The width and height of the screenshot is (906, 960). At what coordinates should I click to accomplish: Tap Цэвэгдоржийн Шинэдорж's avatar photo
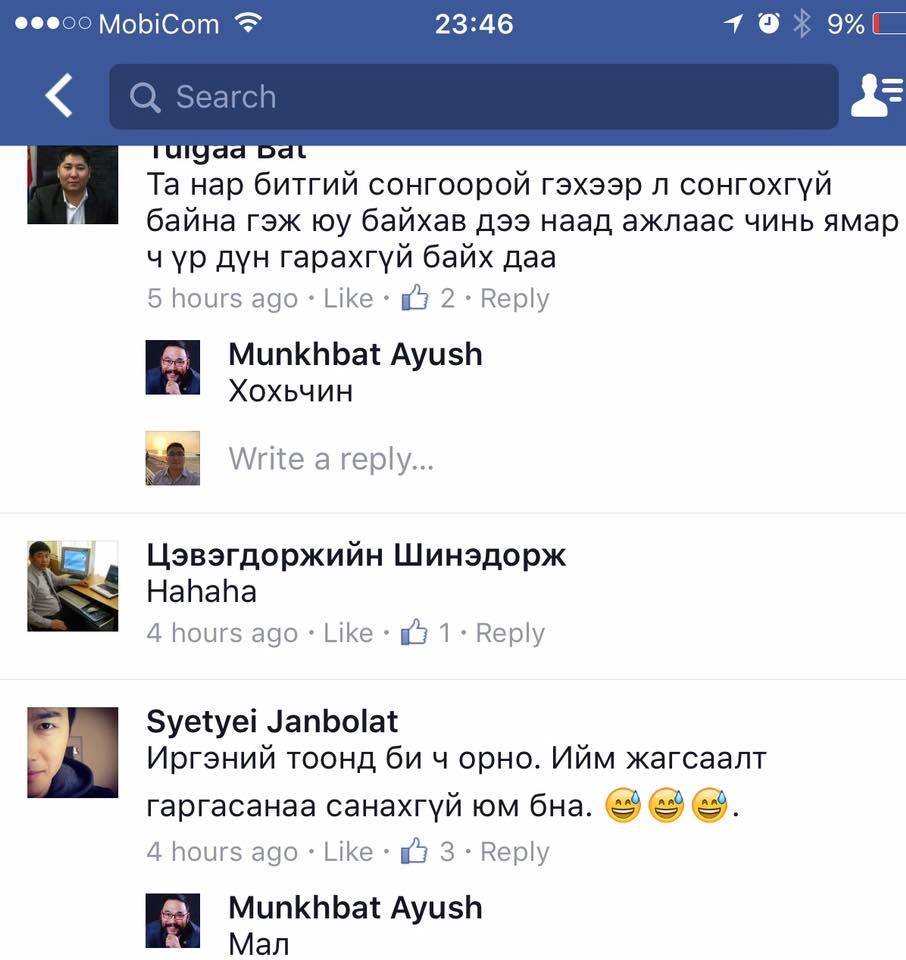pyautogui.click(x=72, y=586)
